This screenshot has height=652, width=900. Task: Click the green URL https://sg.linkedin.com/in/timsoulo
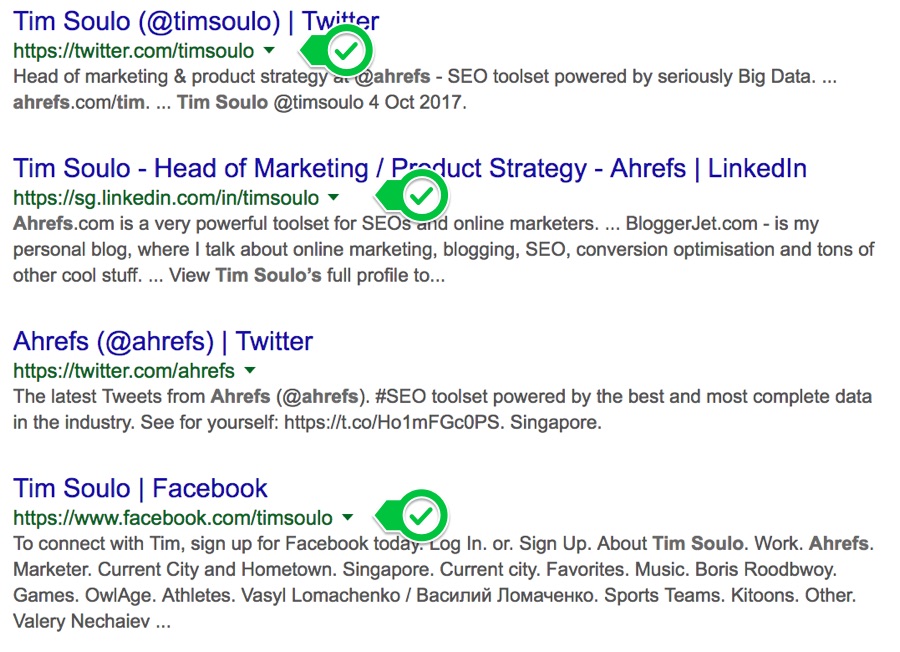[x=166, y=197]
